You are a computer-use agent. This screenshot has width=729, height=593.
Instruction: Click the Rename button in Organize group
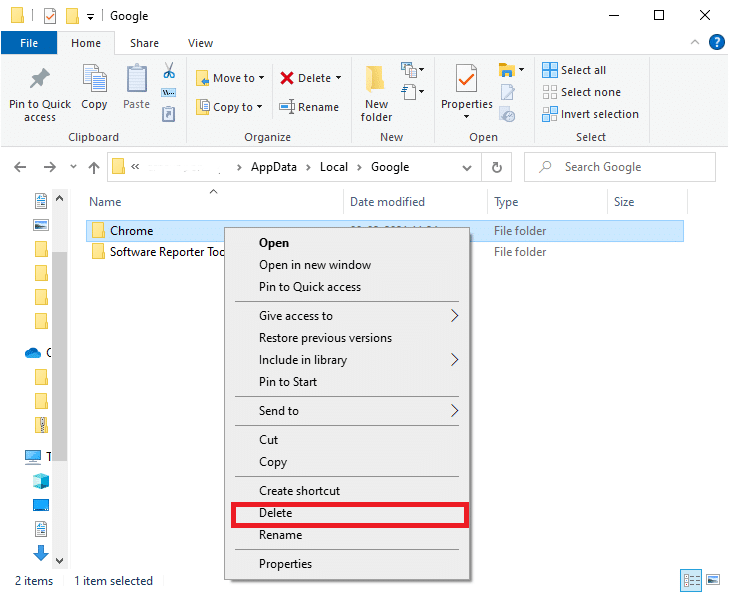[x=309, y=107]
